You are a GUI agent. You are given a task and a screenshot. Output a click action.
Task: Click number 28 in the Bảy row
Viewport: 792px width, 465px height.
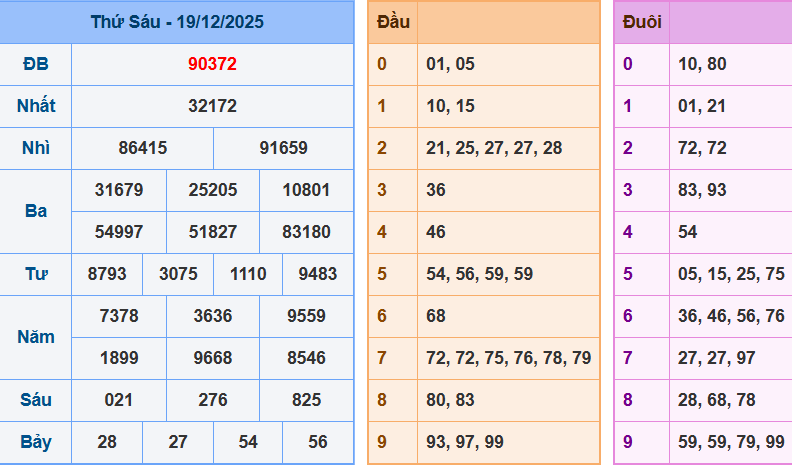tap(107, 442)
